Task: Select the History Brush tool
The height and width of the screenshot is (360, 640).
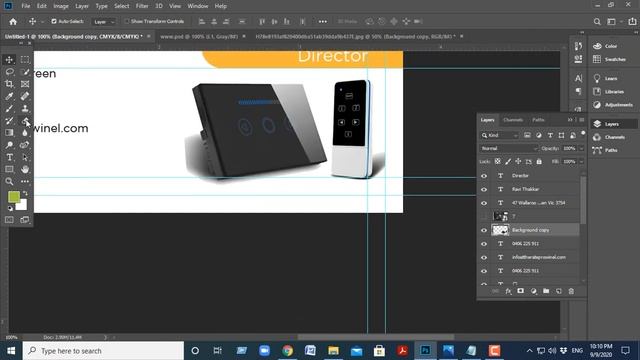Action: click(9, 121)
